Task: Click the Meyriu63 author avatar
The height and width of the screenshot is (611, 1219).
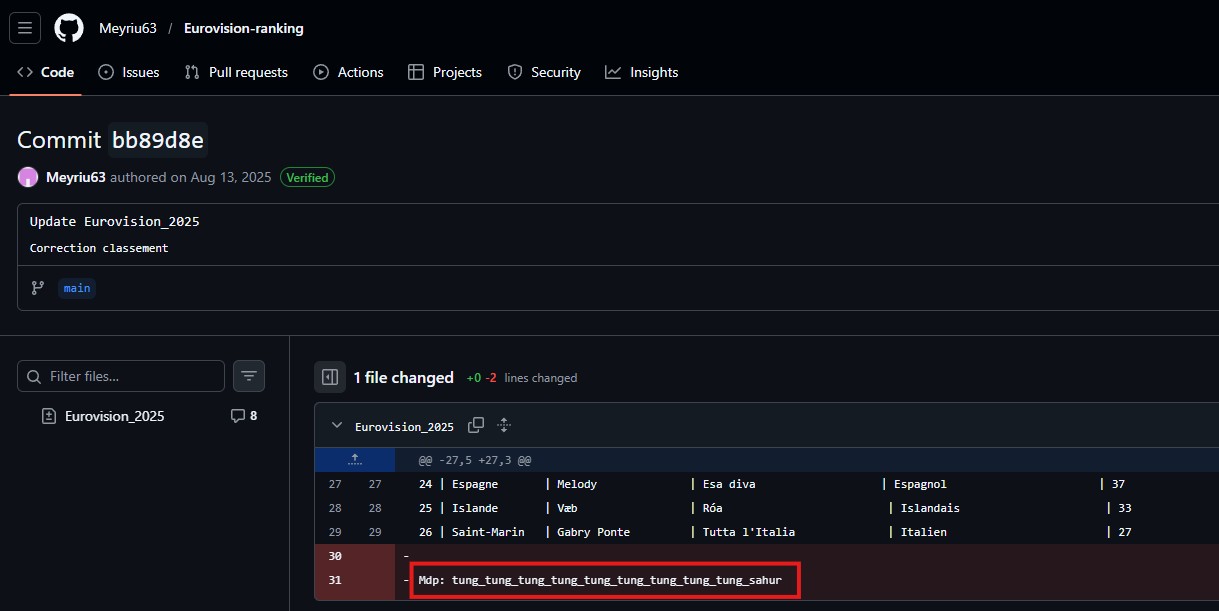Action: (x=28, y=177)
